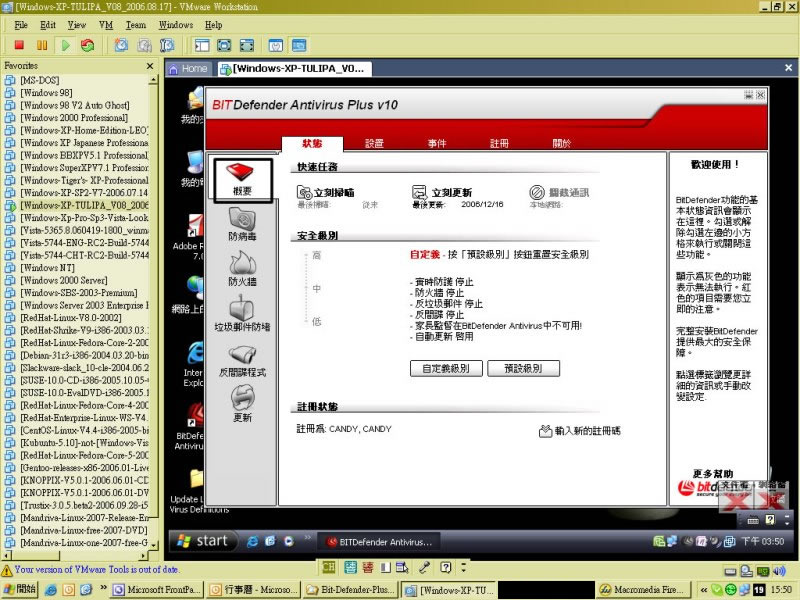Open the Edit menu in VMware Workstation
Viewport: 800px width, 600px height.
48,24
